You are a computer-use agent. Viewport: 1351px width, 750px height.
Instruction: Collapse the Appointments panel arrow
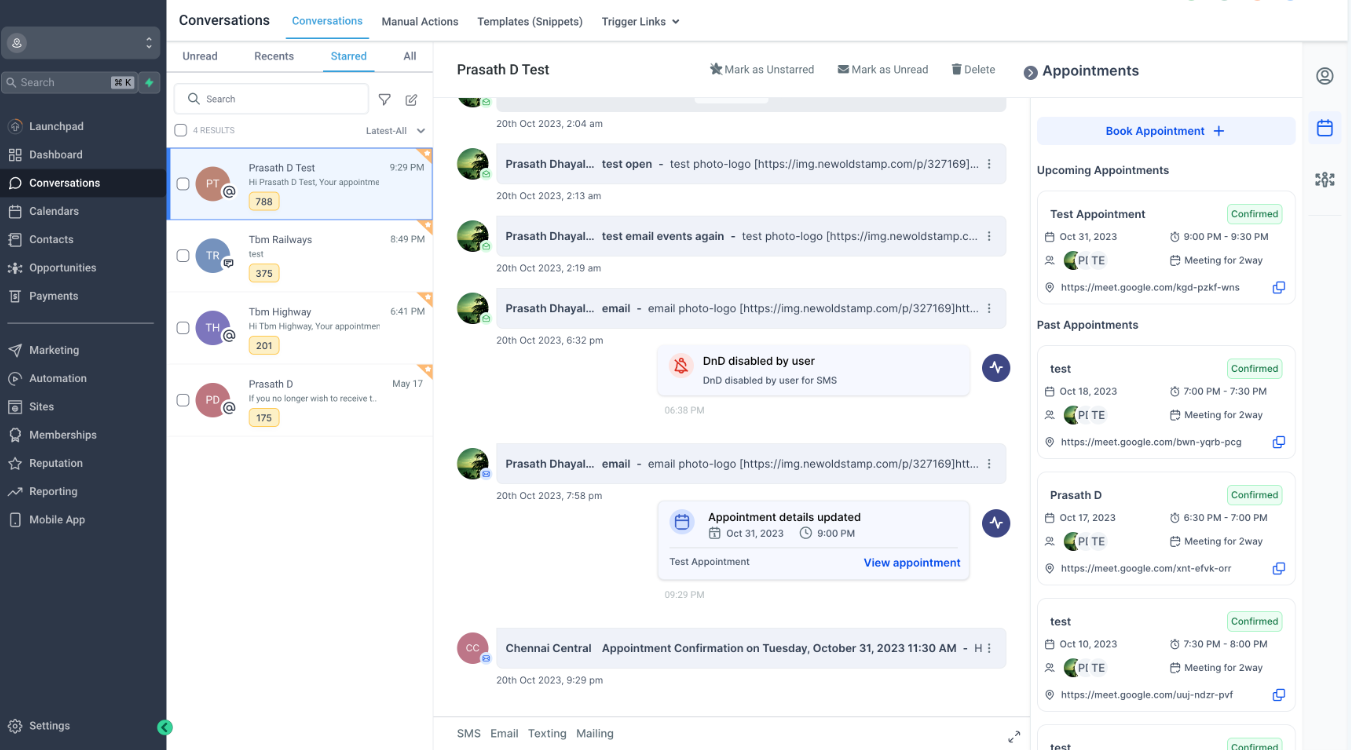coord(1030,72)
